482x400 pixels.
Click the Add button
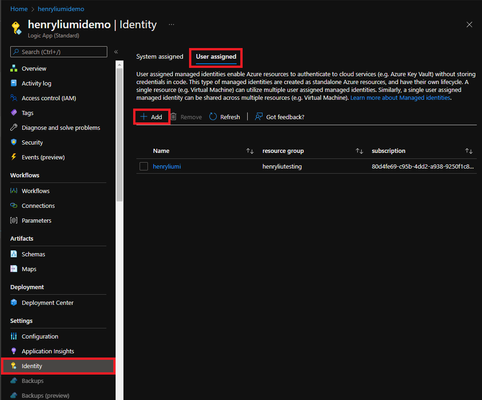coord(151,117)
